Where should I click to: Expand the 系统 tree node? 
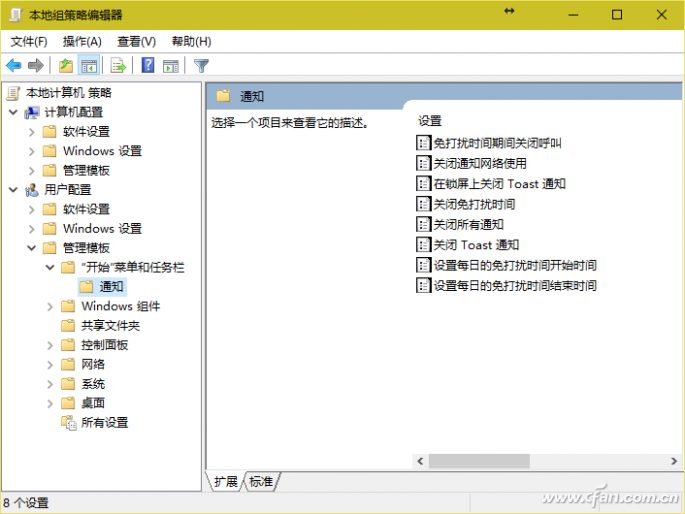pyautogui.click(x=50, y=384)
